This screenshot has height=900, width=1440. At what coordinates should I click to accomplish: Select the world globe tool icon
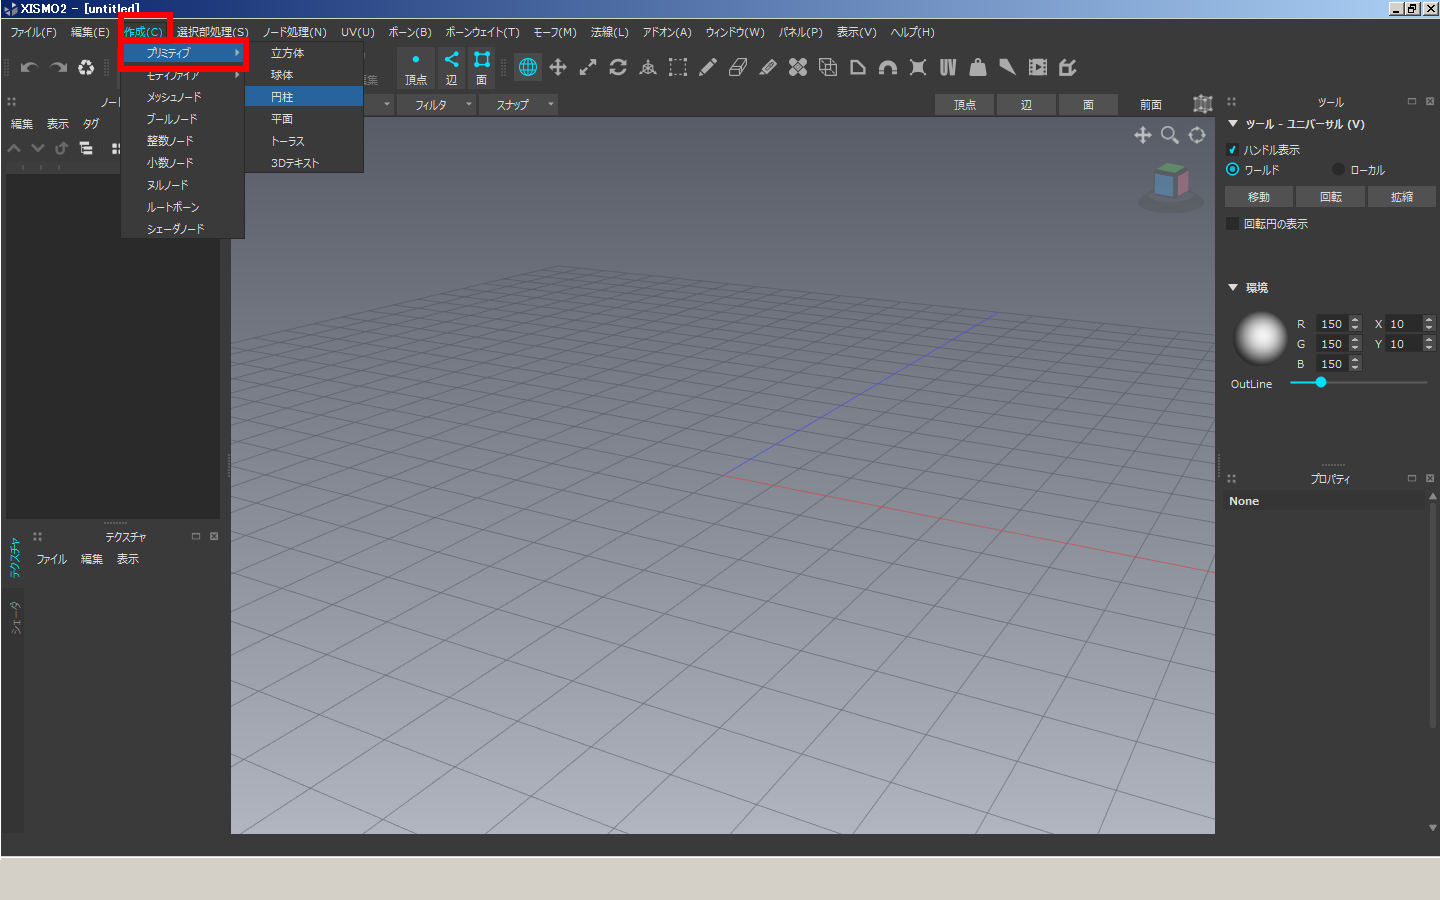528,67
